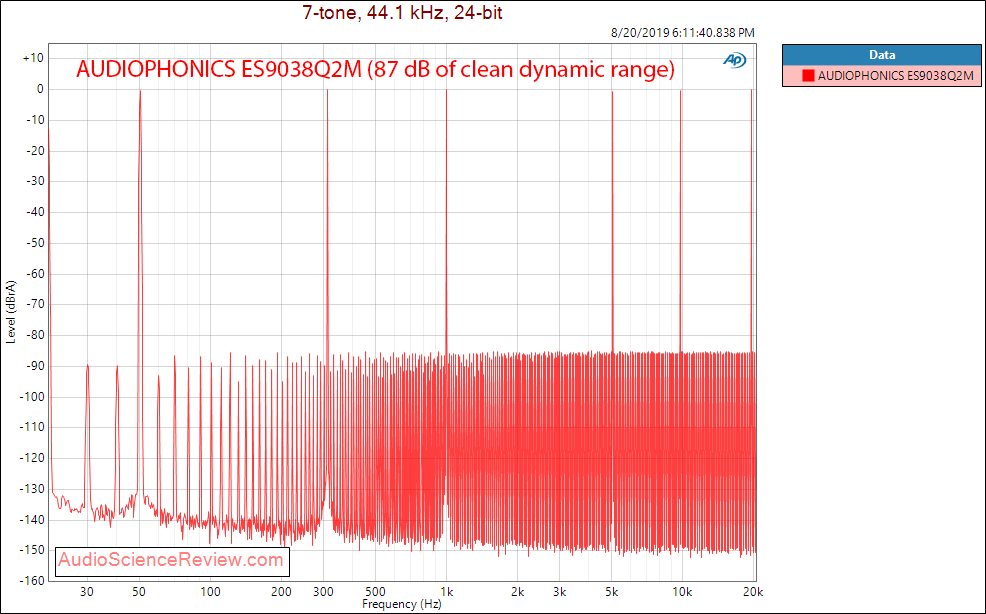The width and height of the screenshot is (986, 614).
Task: Click the "5k" frequency axis tick label
Action: pos(611,592)
